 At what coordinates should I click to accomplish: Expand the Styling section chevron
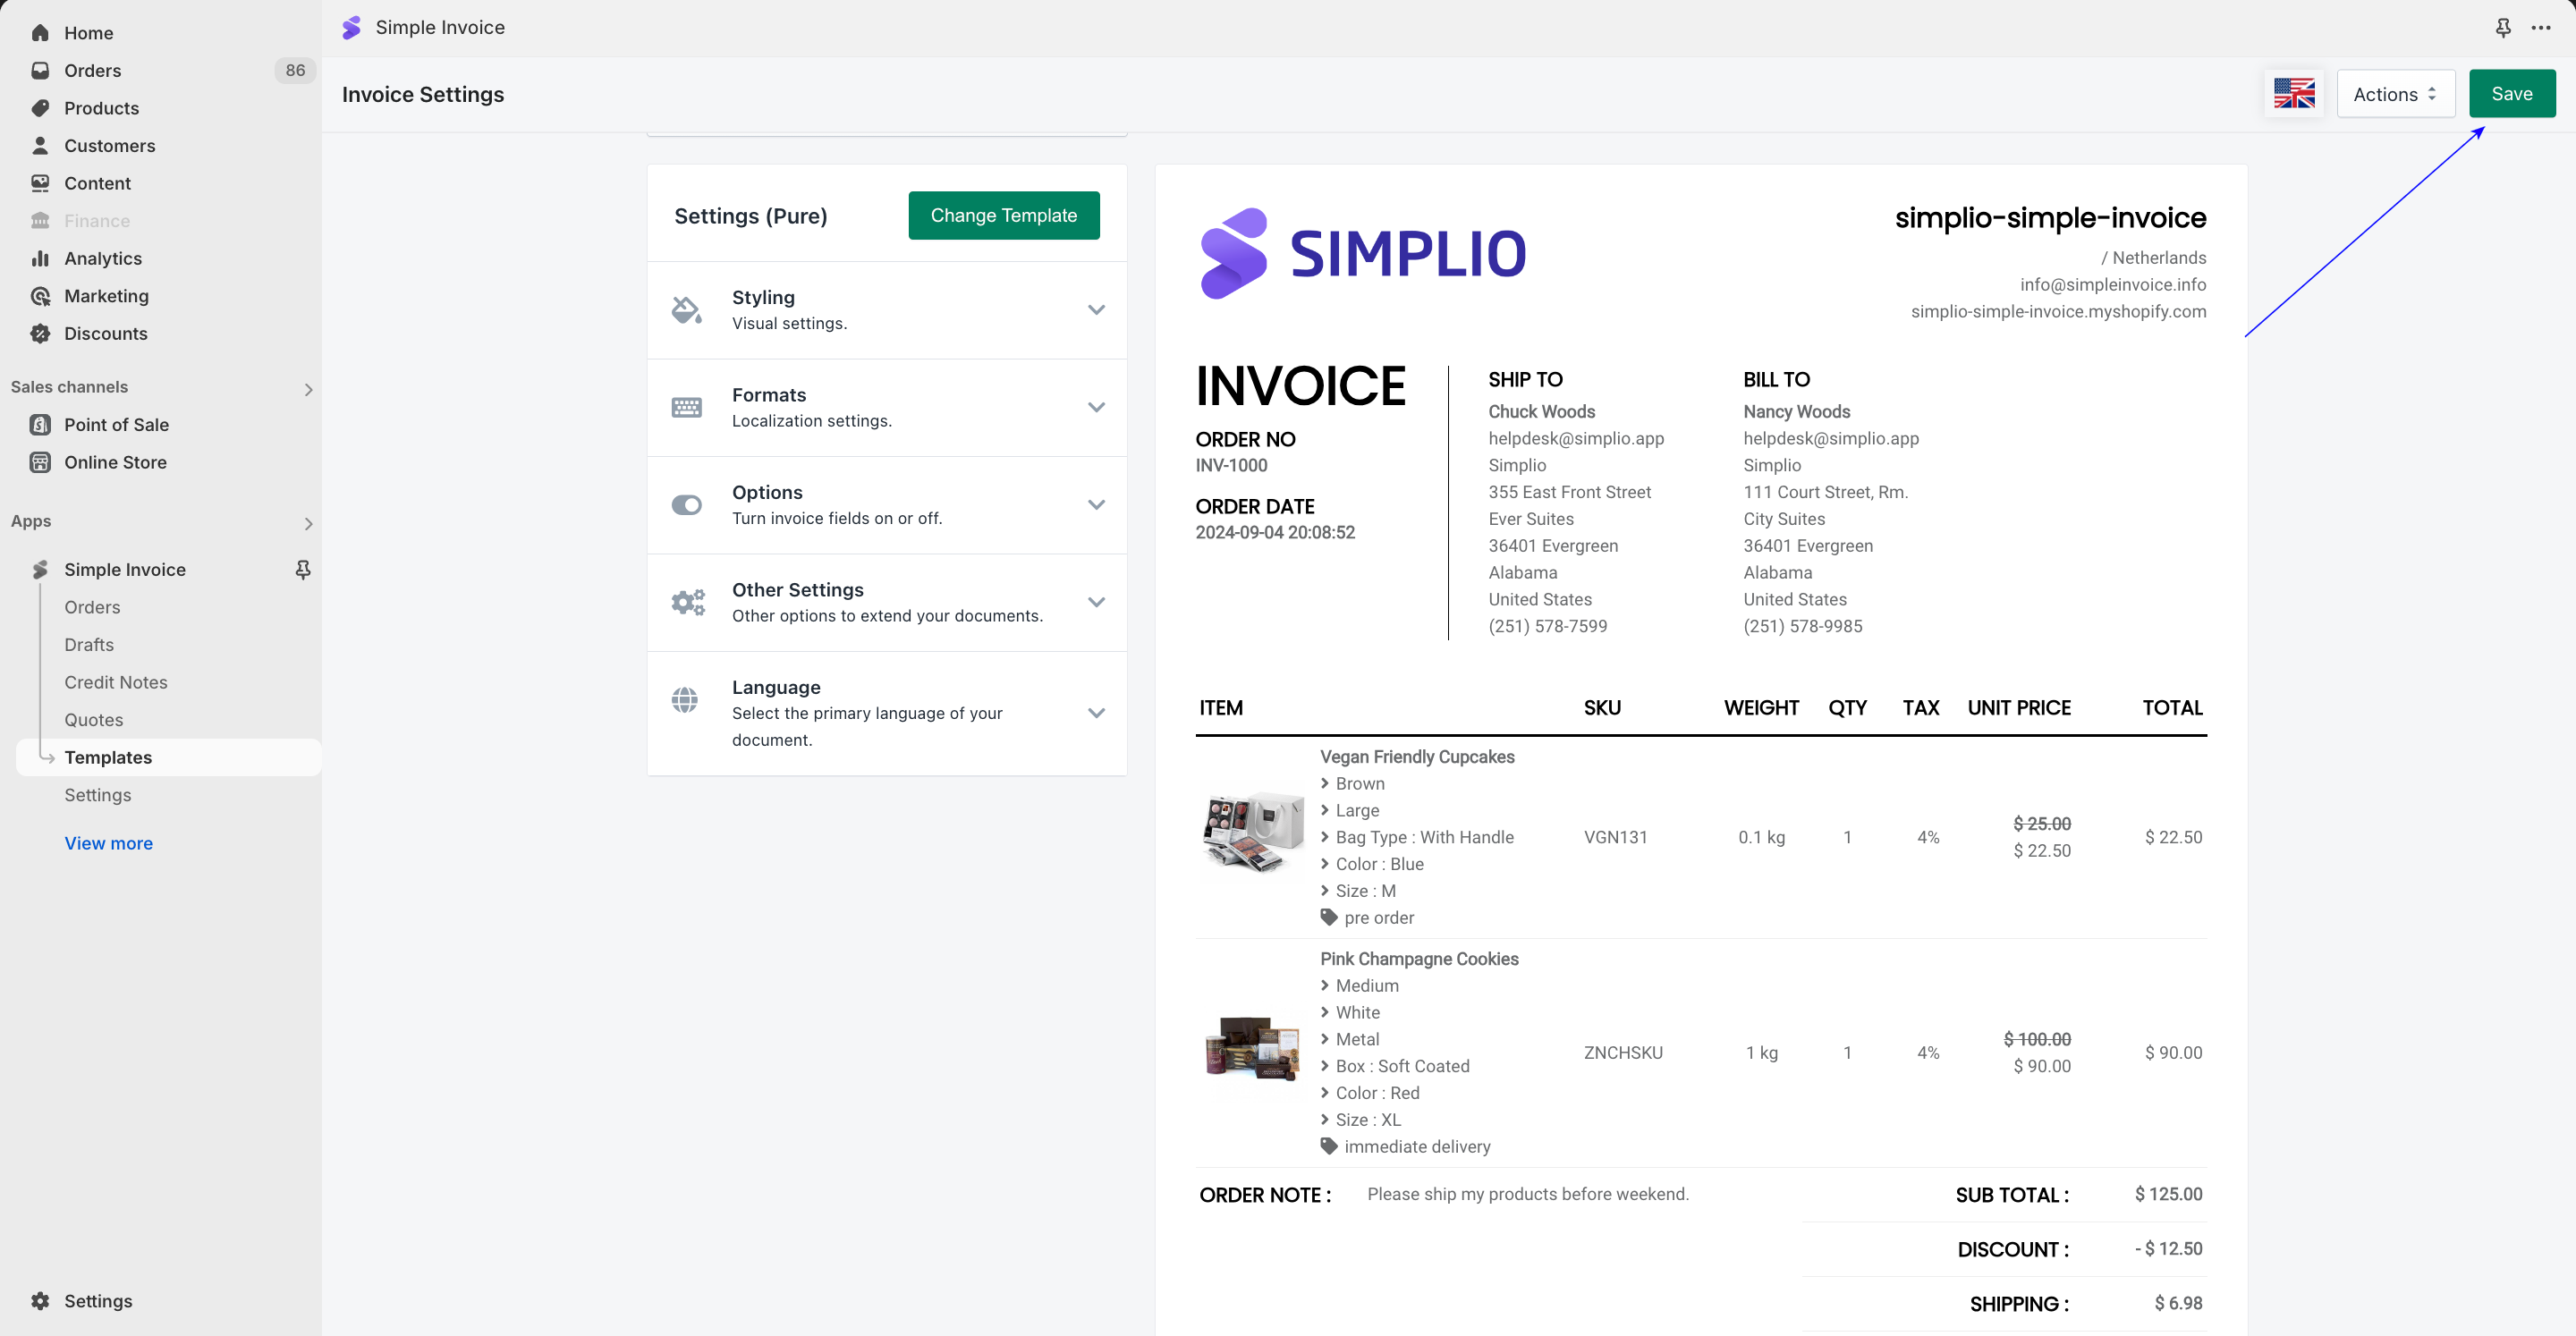pos(1096,310)
